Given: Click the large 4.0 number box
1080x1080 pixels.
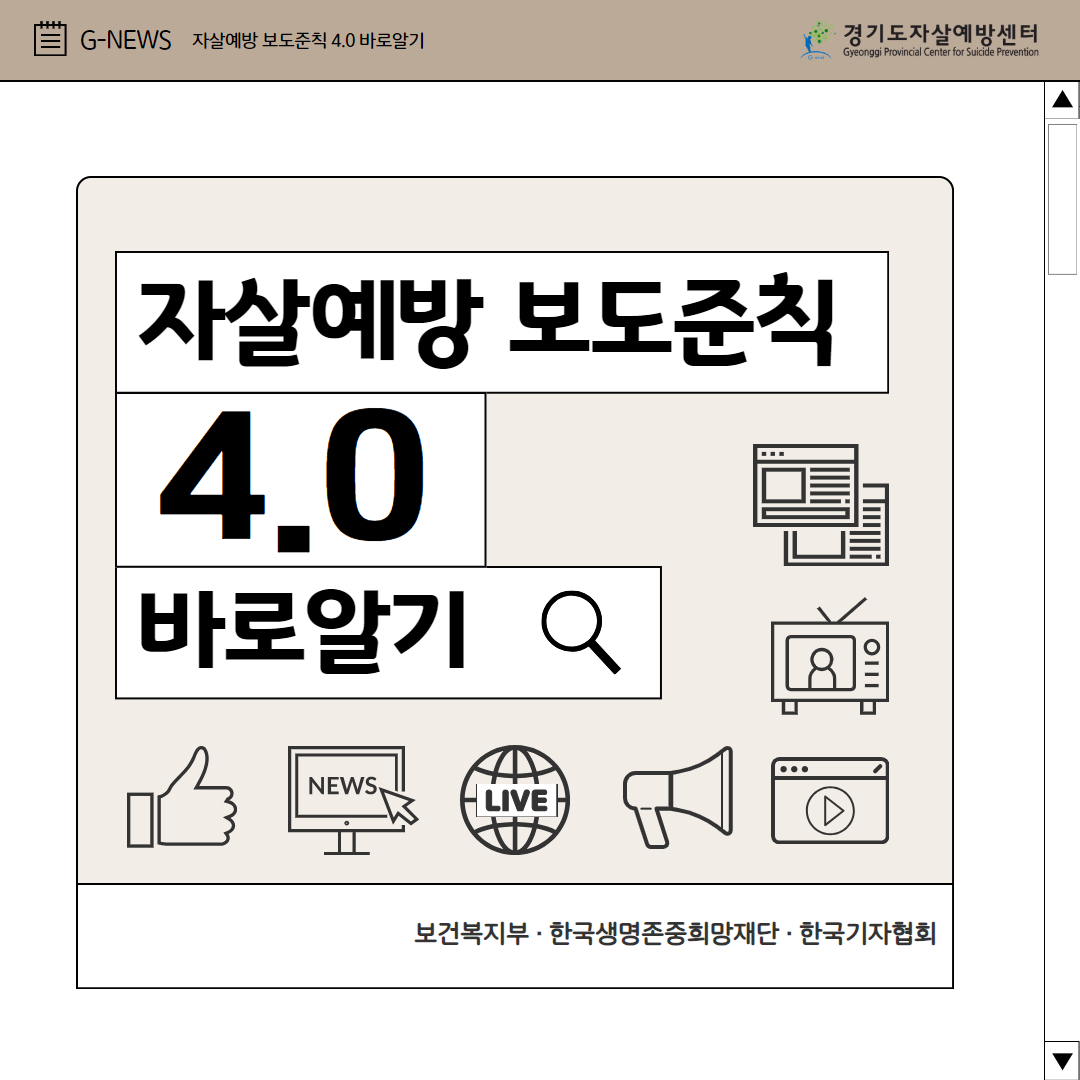Looking at the screenshot, I should (300, 480).
